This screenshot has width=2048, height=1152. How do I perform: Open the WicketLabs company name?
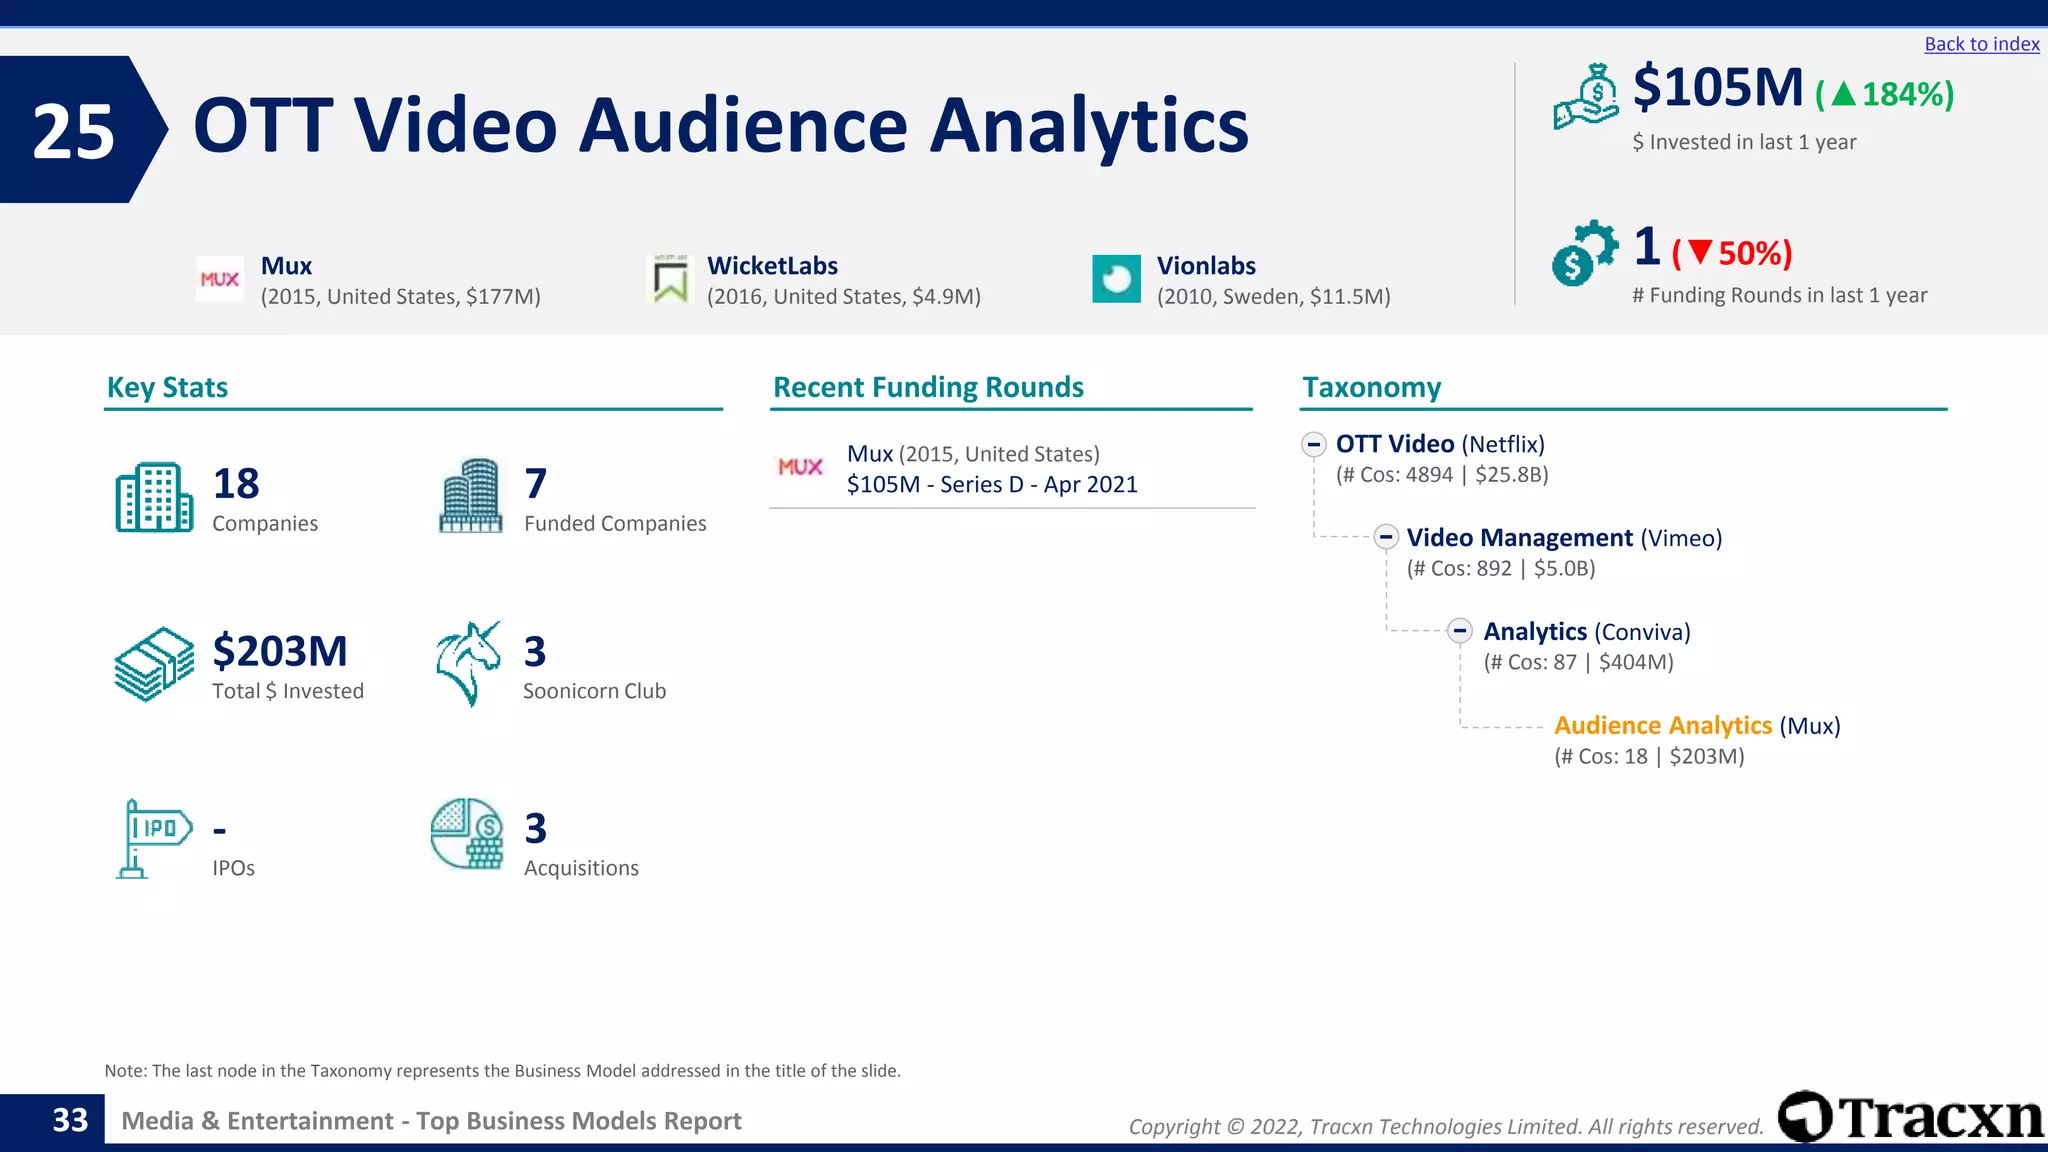(x=772, y=266)
